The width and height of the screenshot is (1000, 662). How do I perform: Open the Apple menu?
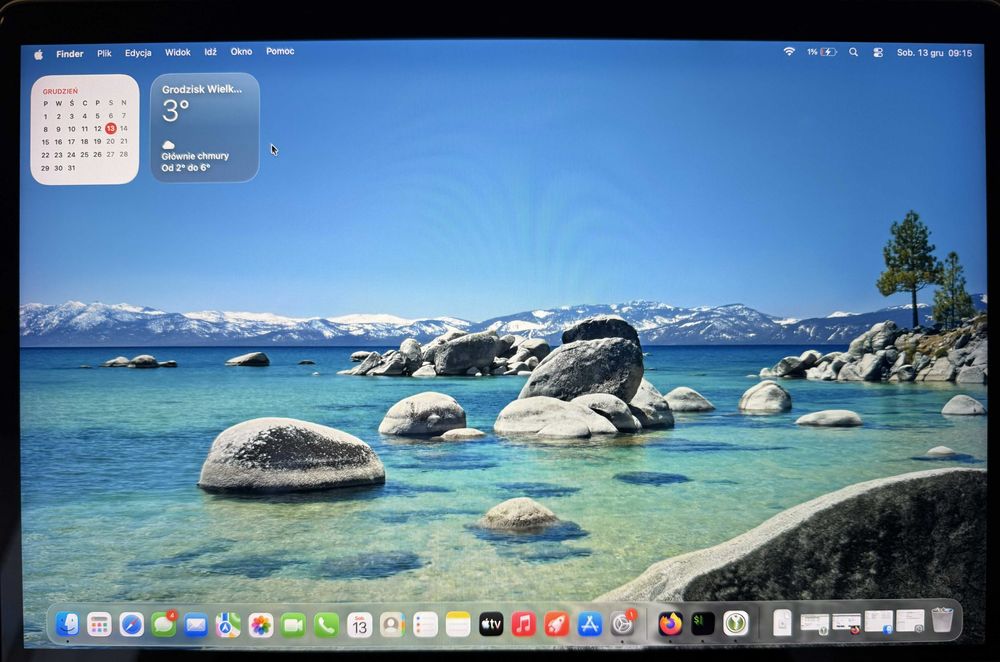pos(38,55)
